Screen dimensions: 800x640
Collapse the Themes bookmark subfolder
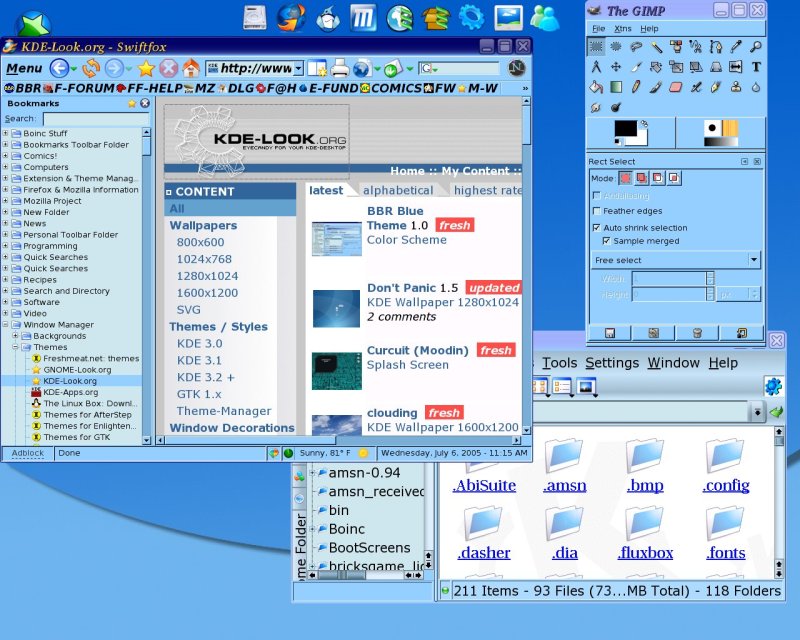[x=15, y=347]
